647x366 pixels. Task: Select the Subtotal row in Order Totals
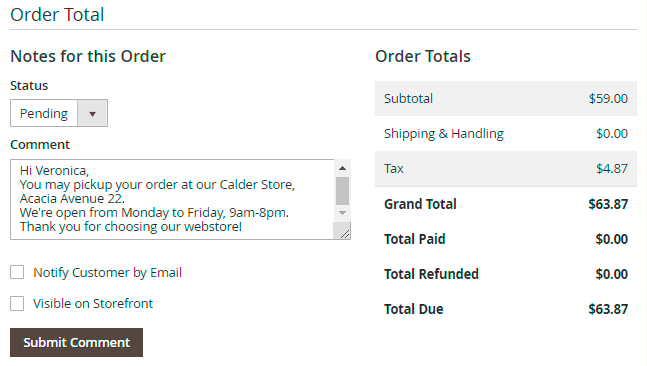tap(506, 98)
